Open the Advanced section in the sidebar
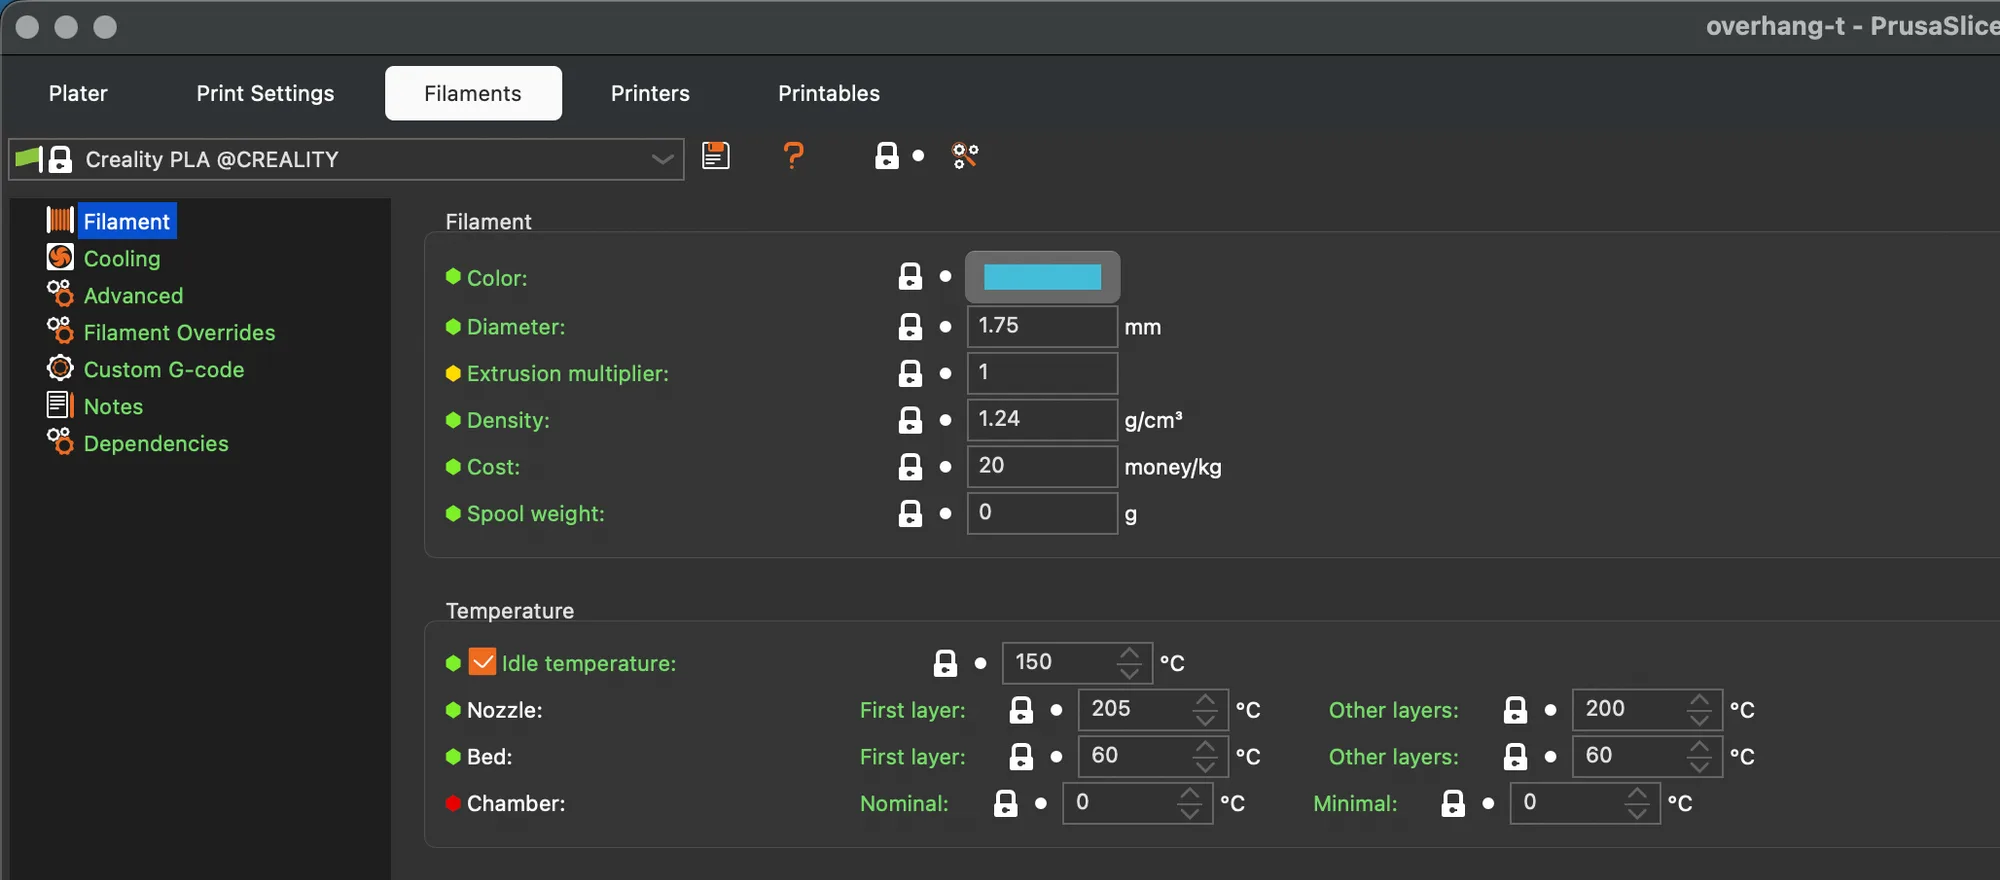The image size is (2000, 880). [x=133, y=295]
